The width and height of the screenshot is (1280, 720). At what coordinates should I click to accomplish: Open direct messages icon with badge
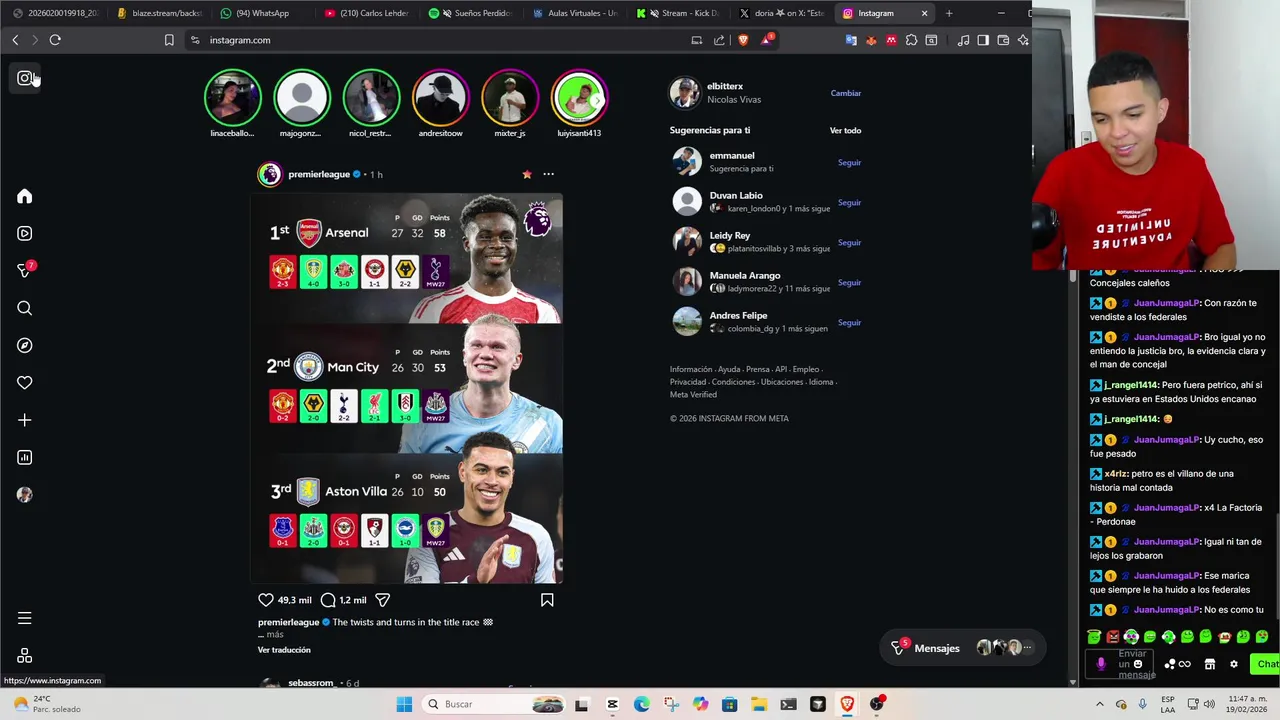[25, 270]
